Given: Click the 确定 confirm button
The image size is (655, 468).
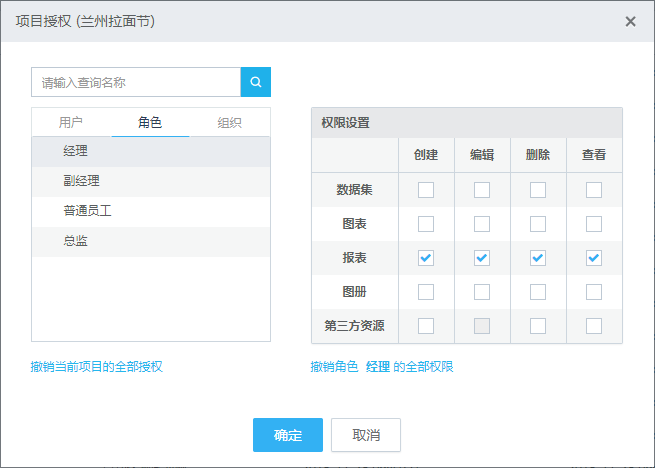Looking at the screenshot, I should click(288, 435).
